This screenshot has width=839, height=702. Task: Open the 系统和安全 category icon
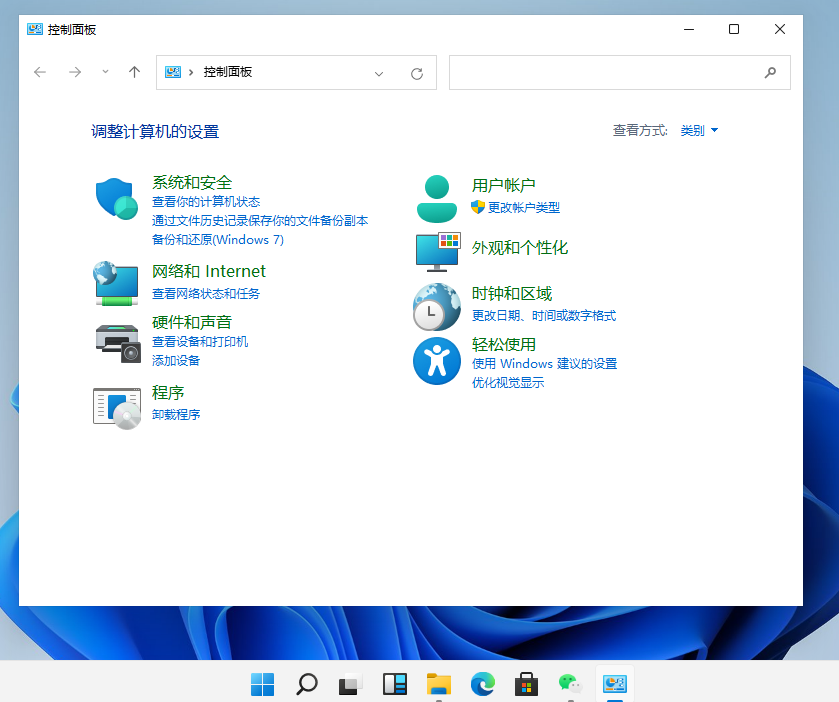coord(117,200)
